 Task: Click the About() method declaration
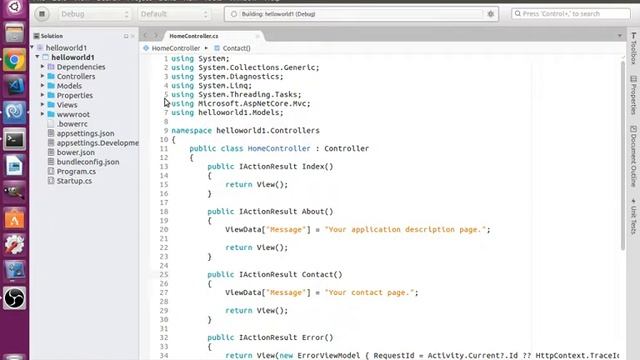point(270,211)
